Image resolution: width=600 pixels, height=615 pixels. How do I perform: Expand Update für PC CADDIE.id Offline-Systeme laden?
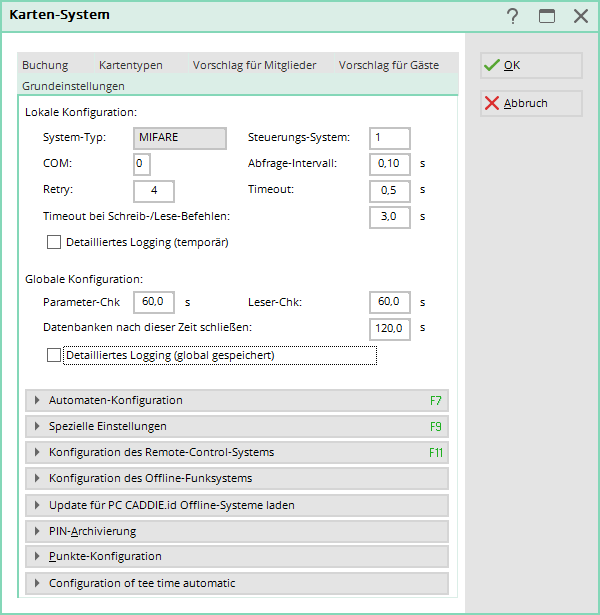pyautogui.click(x=236, y=505)
